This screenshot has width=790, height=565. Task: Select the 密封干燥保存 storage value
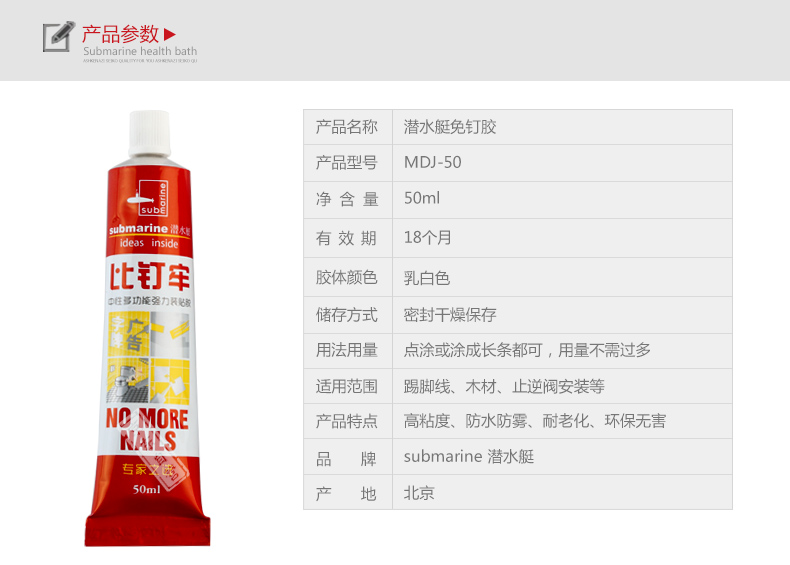pos(450,315)
